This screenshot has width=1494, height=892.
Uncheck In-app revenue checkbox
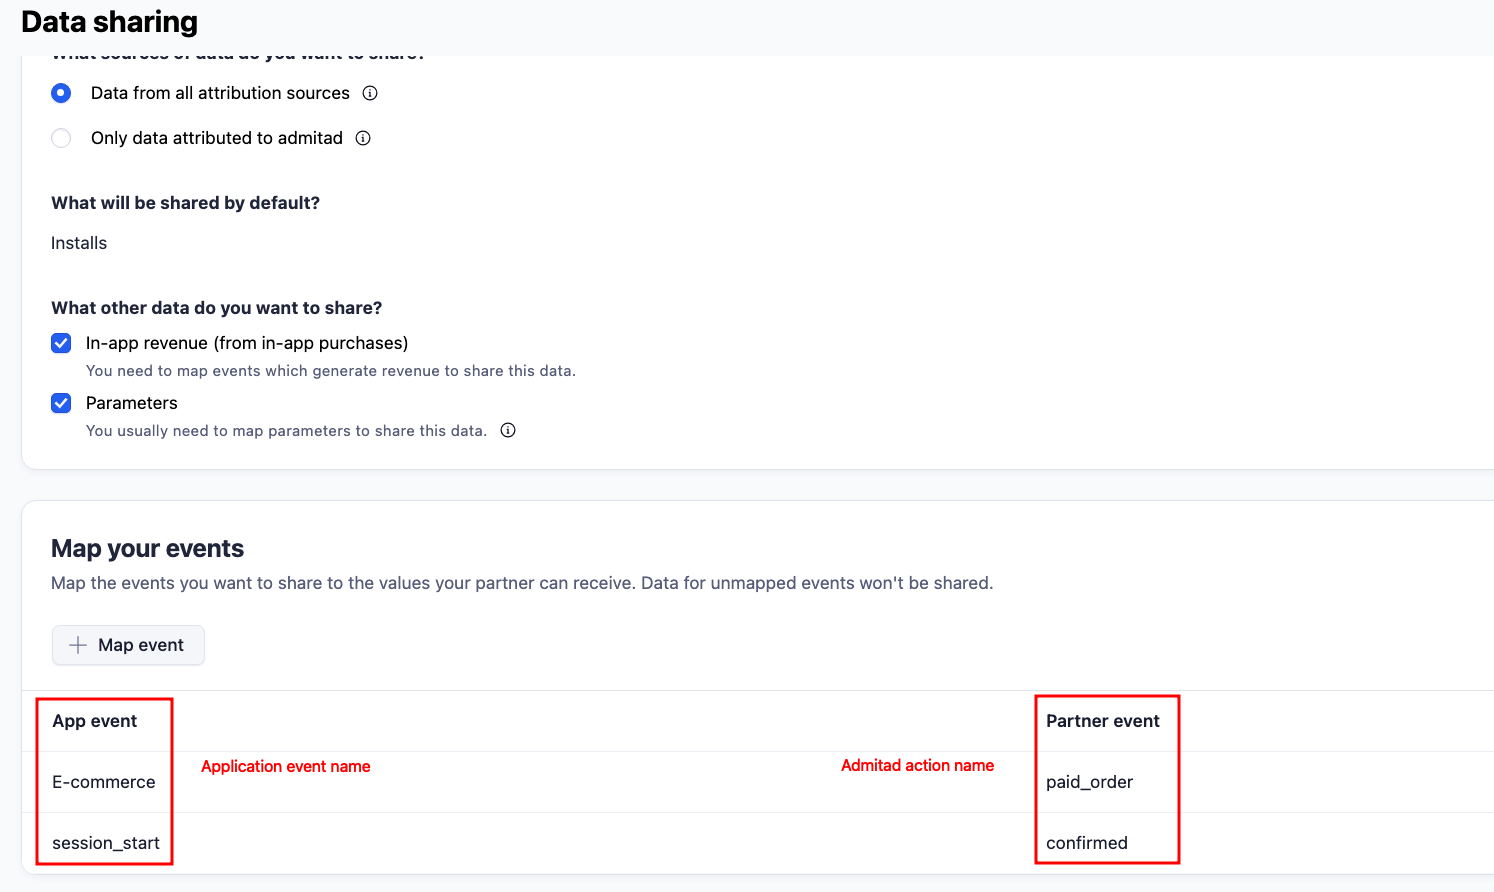[x=61, y=343]
